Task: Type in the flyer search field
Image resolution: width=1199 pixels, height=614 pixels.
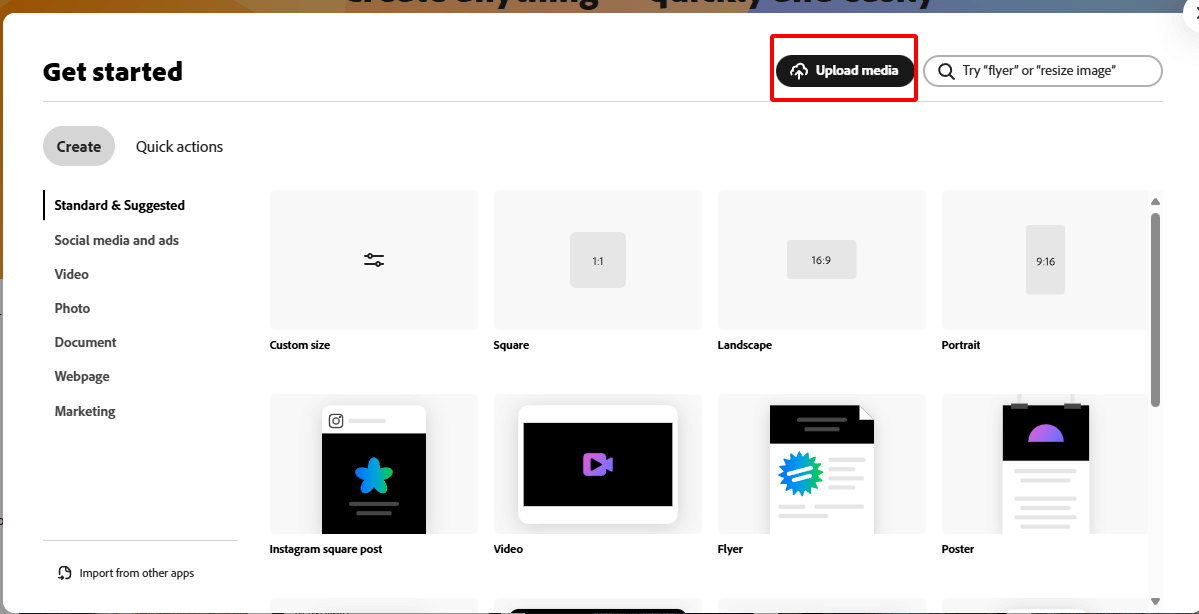Action: [x=1050, y=71]
